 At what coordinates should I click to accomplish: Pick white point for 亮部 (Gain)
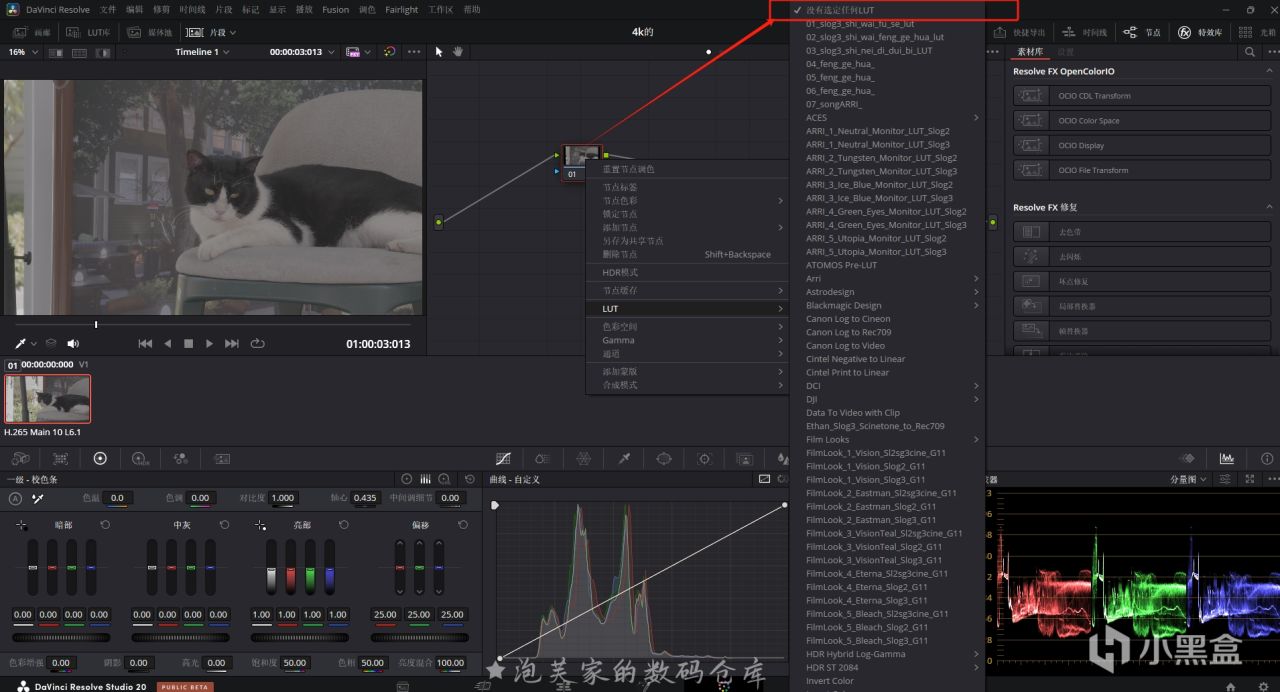260,525
